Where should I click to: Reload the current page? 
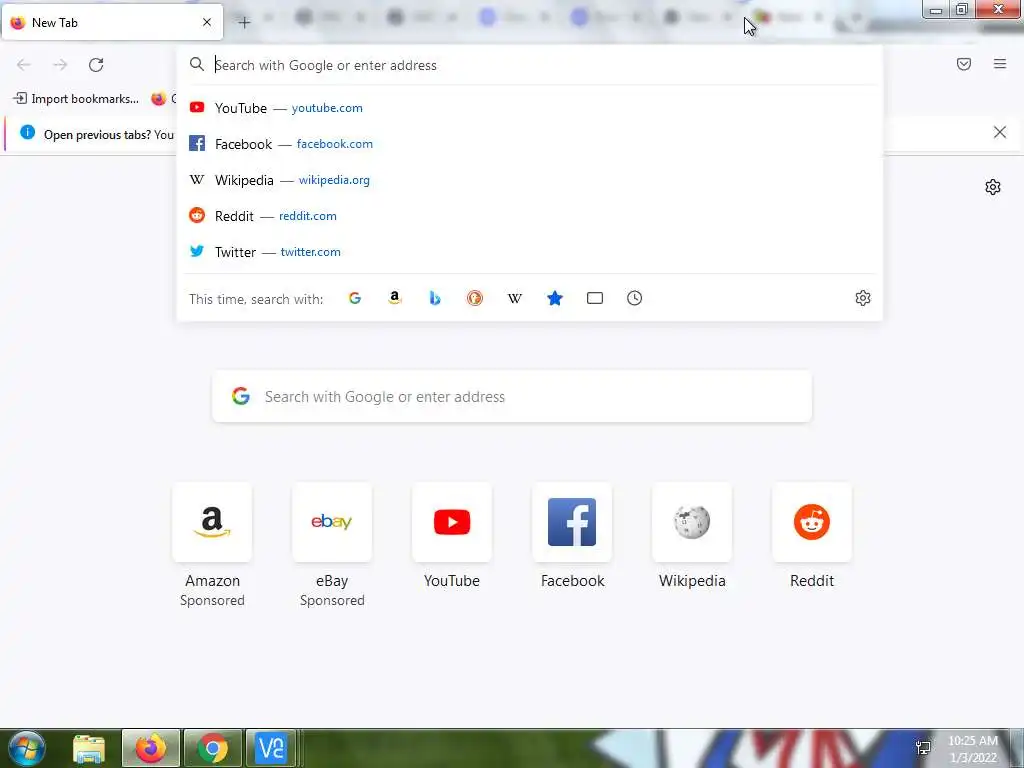coord(96,65)
